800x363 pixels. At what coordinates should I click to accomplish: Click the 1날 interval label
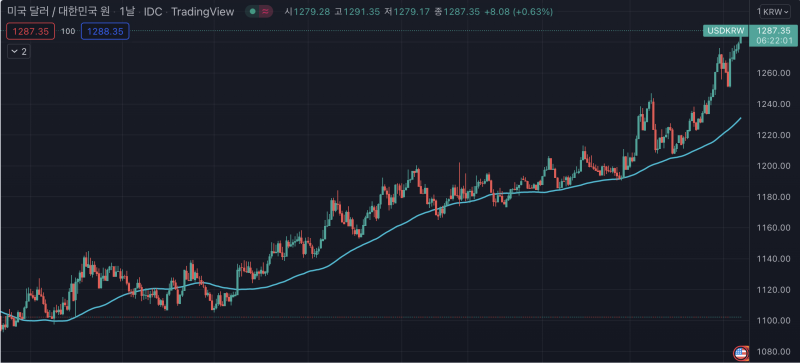pyautogui.click(x=127, y=11)
